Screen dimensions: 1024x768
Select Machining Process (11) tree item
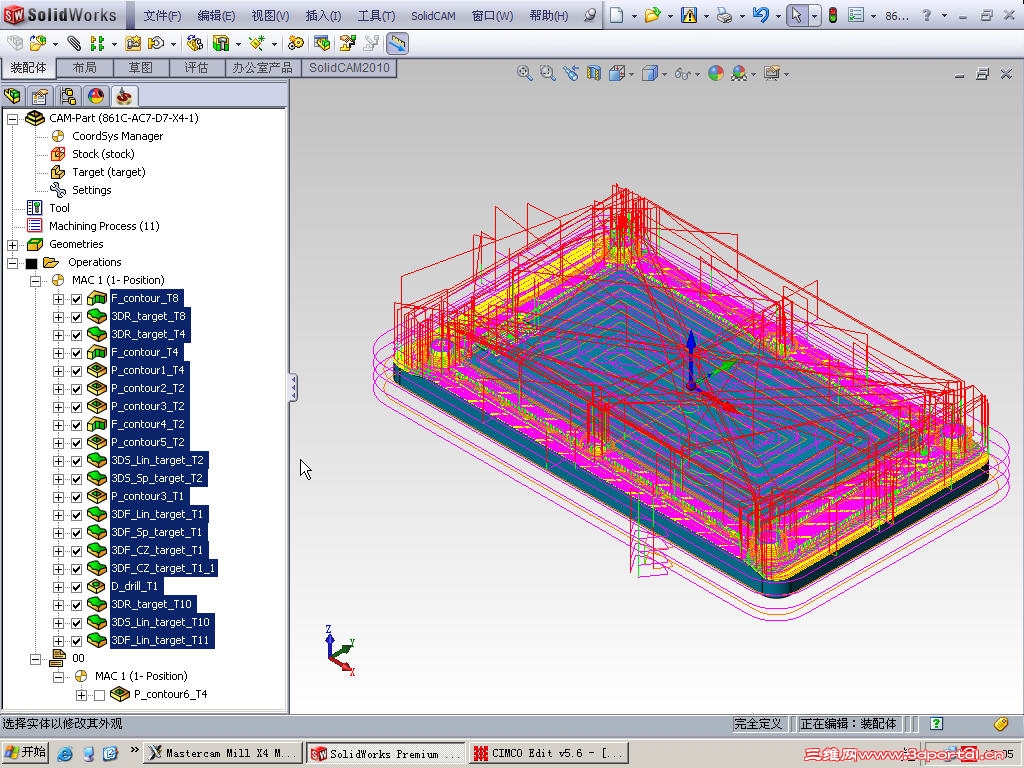[x=104, y=227]
